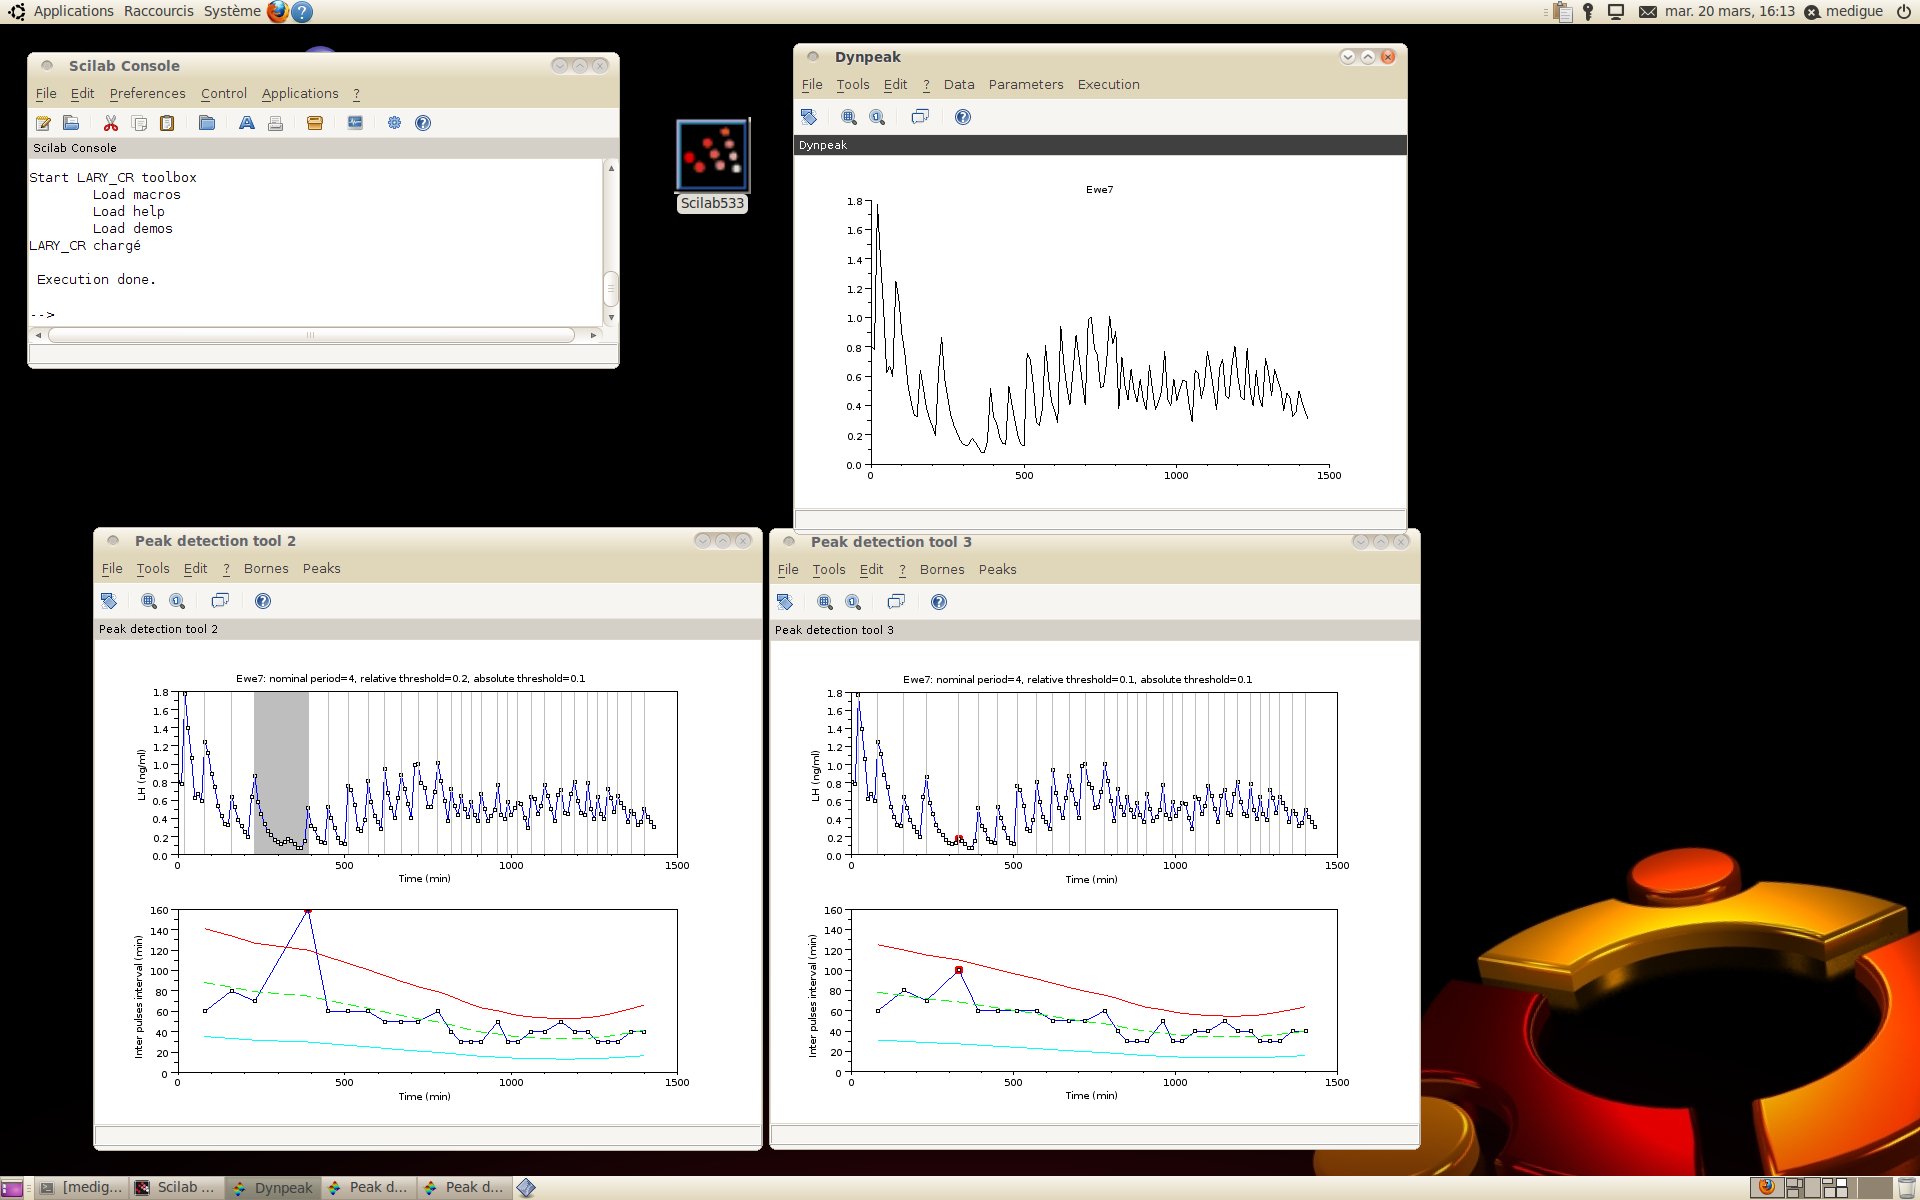Open the module manager box icon in Scilab Console
This screenshot has height=1200, width=1920.
coord(315,123)
